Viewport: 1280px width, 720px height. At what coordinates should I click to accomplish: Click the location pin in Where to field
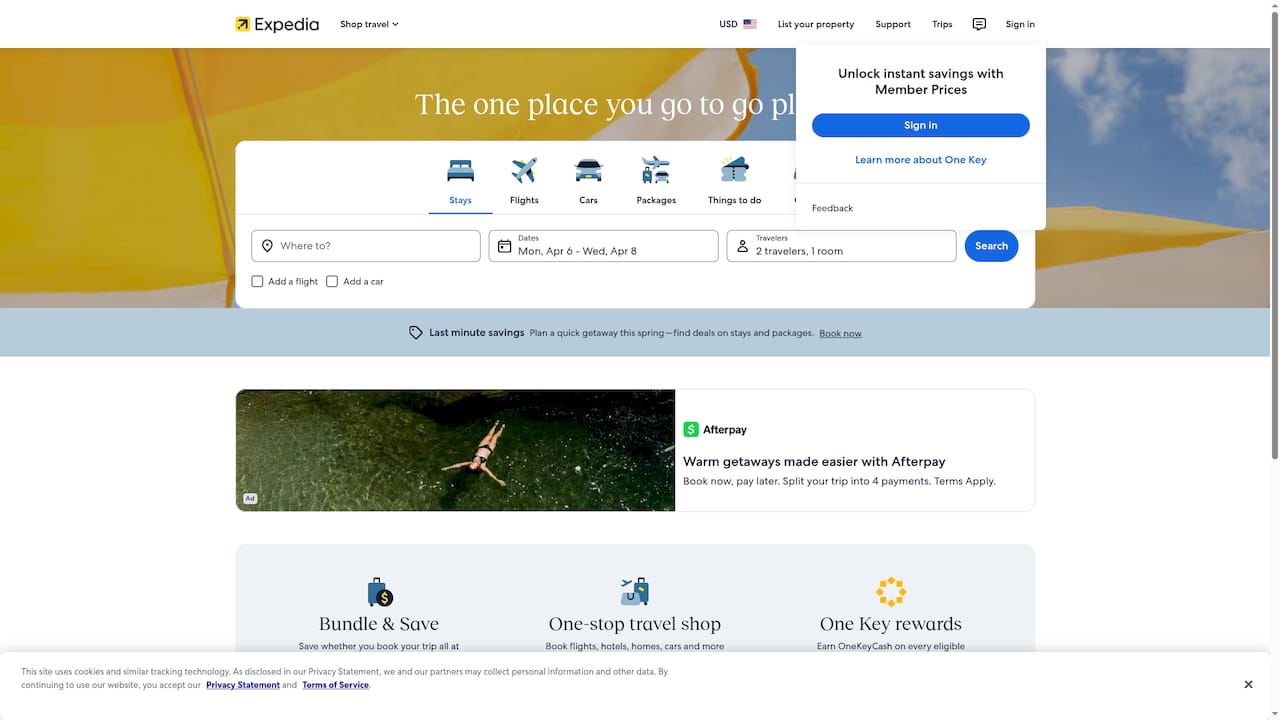[267, 245]
